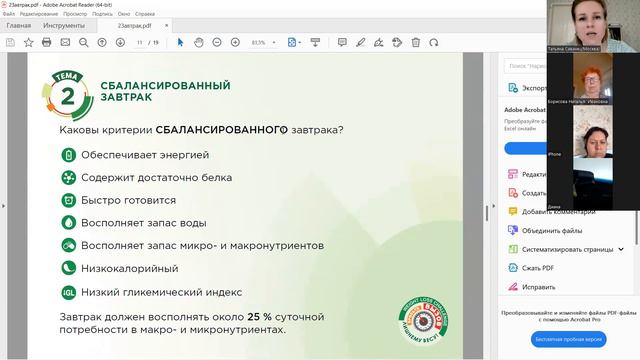Click the stamp tool icon

coord(397,42)
